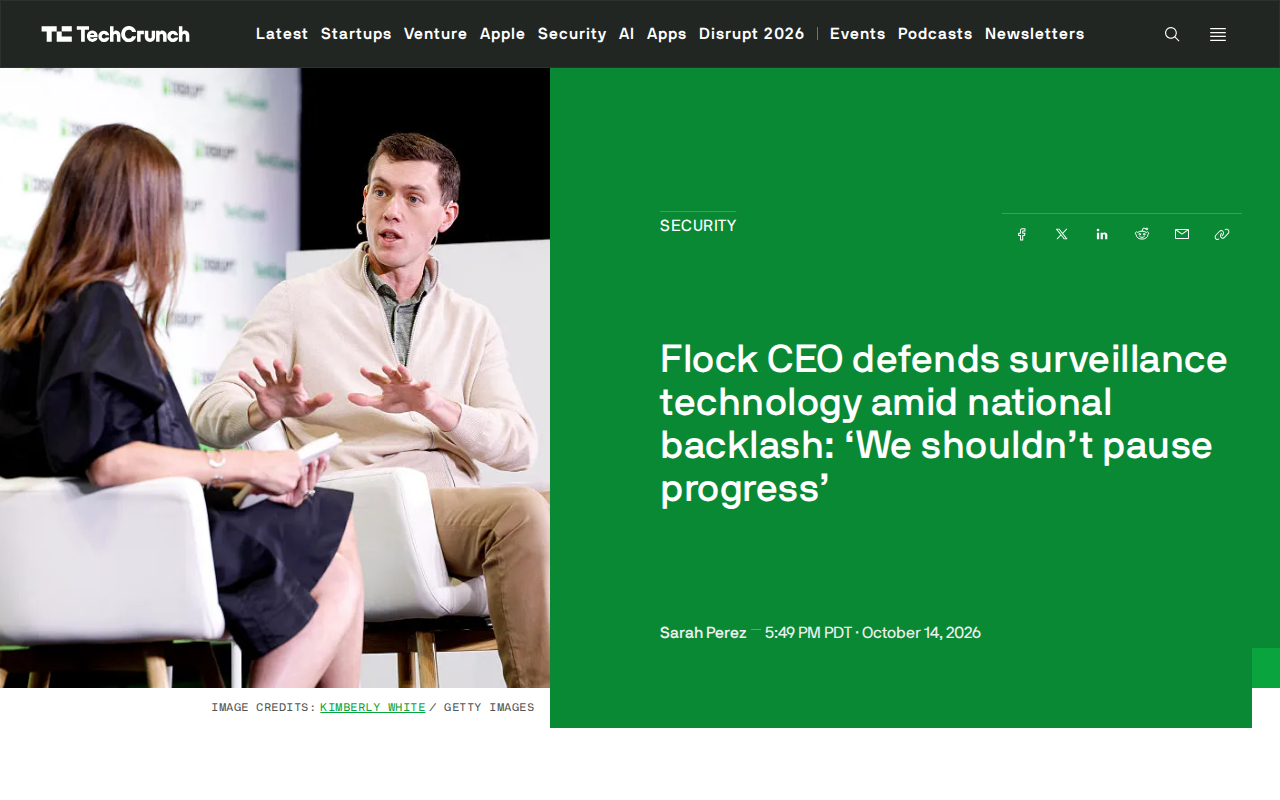1280x800 pixels.
Task: Copy article link icon
Action: coord(1222,234)
